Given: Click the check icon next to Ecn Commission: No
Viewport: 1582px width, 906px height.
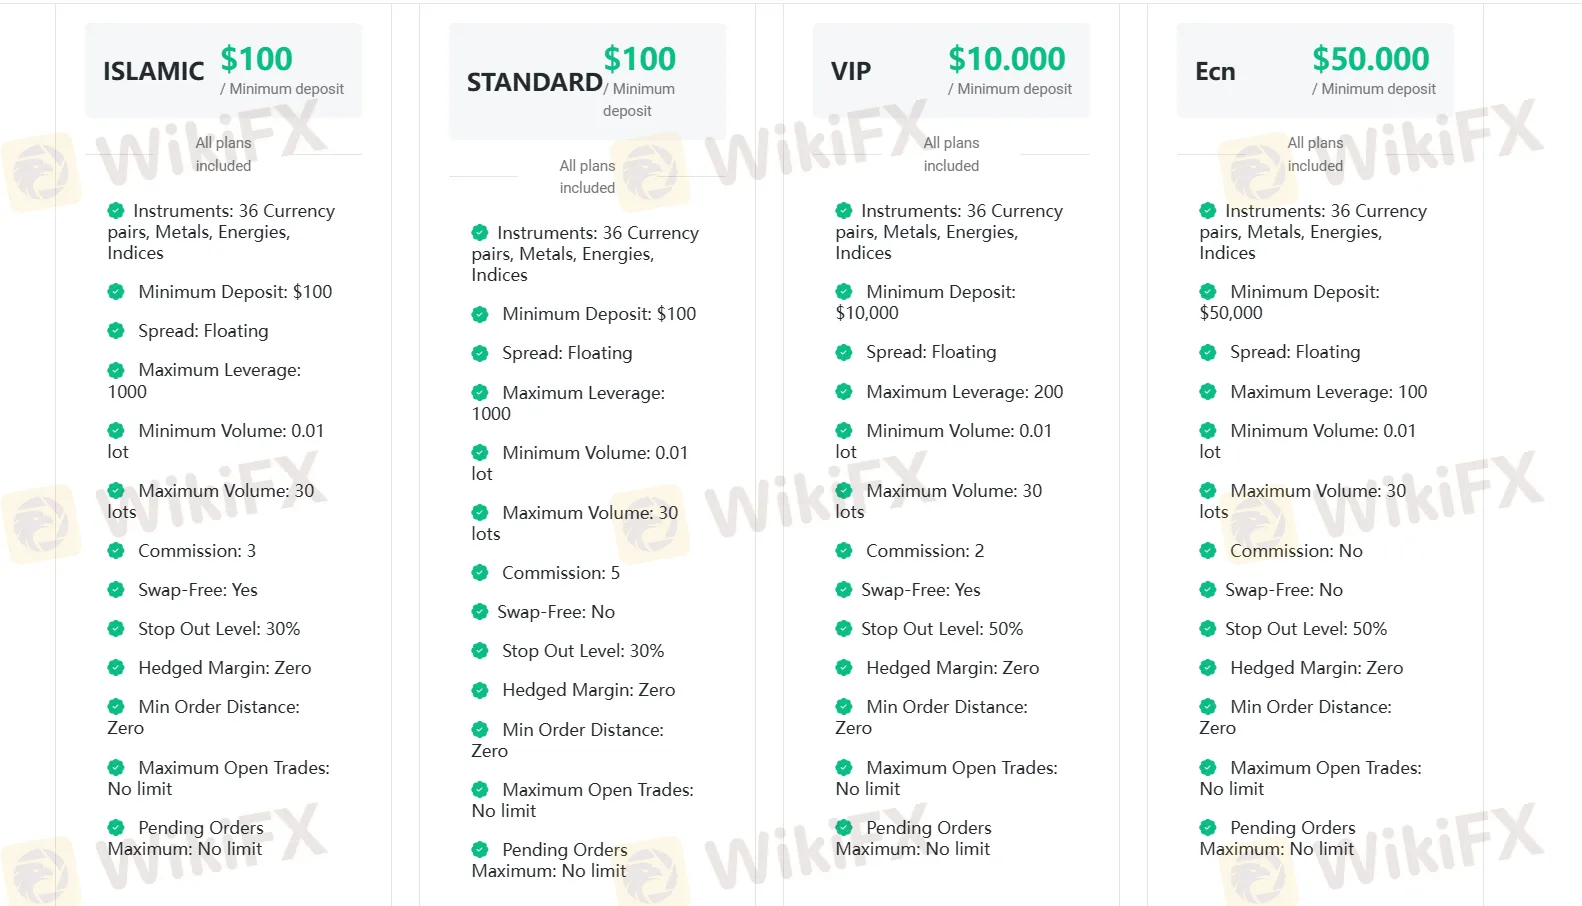Looking at the screenshot, I should point(1208,551).
